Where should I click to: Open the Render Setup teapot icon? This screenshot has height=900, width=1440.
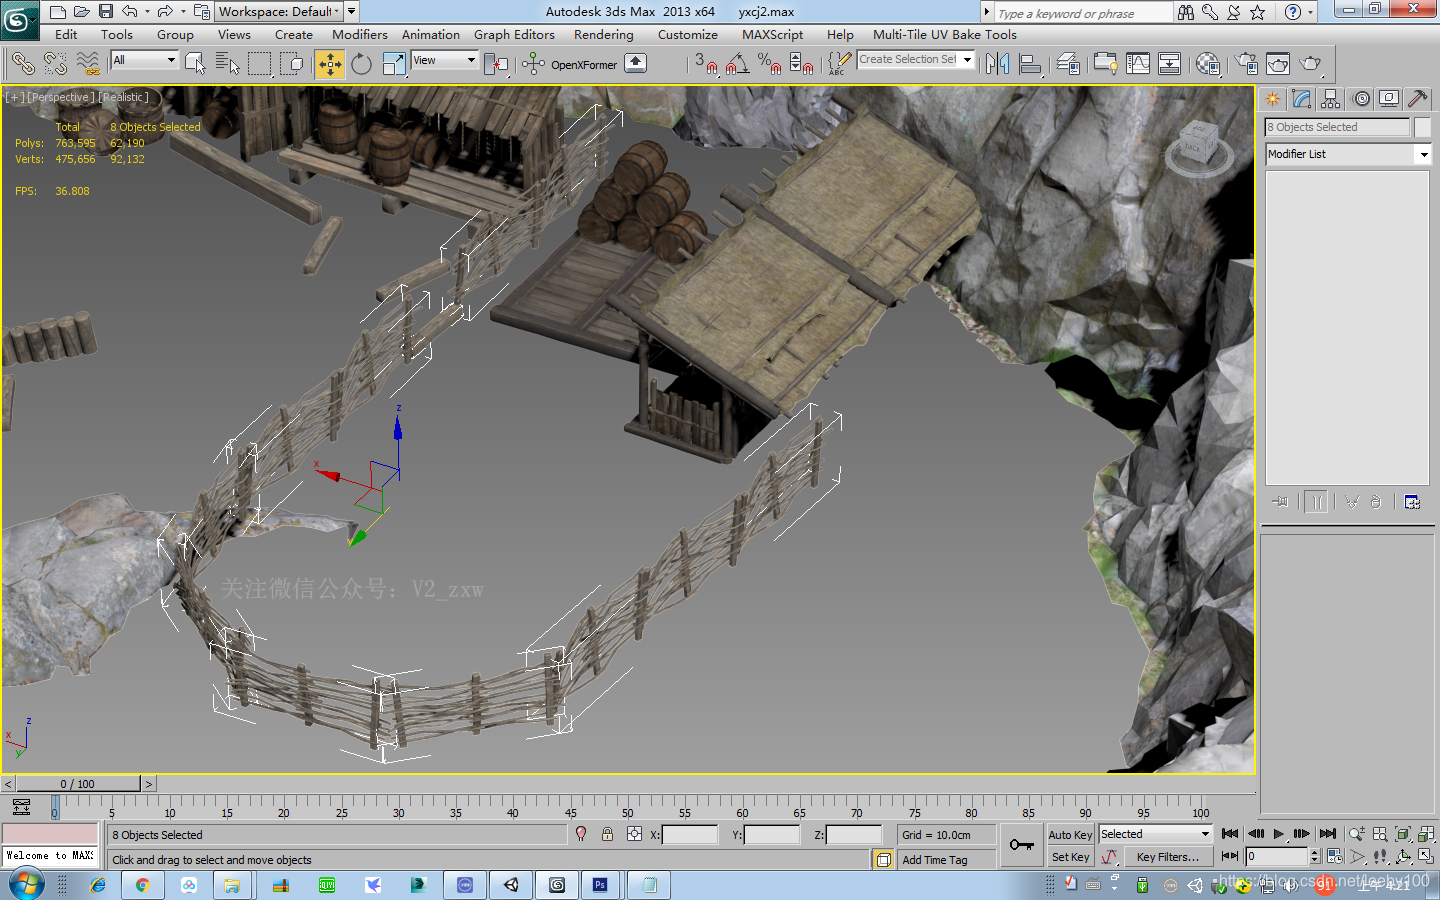tap(1246, 65)
